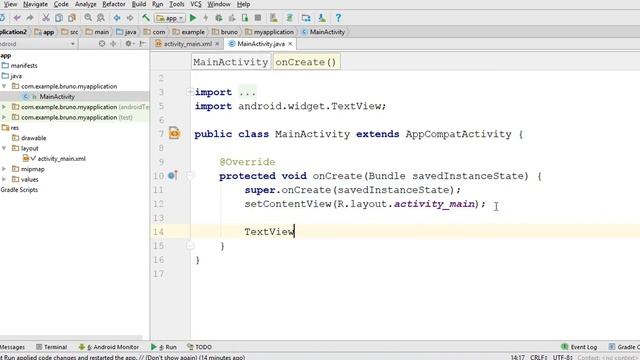Open the TODO tool window

pyautogui.click(x=199, y=347)
